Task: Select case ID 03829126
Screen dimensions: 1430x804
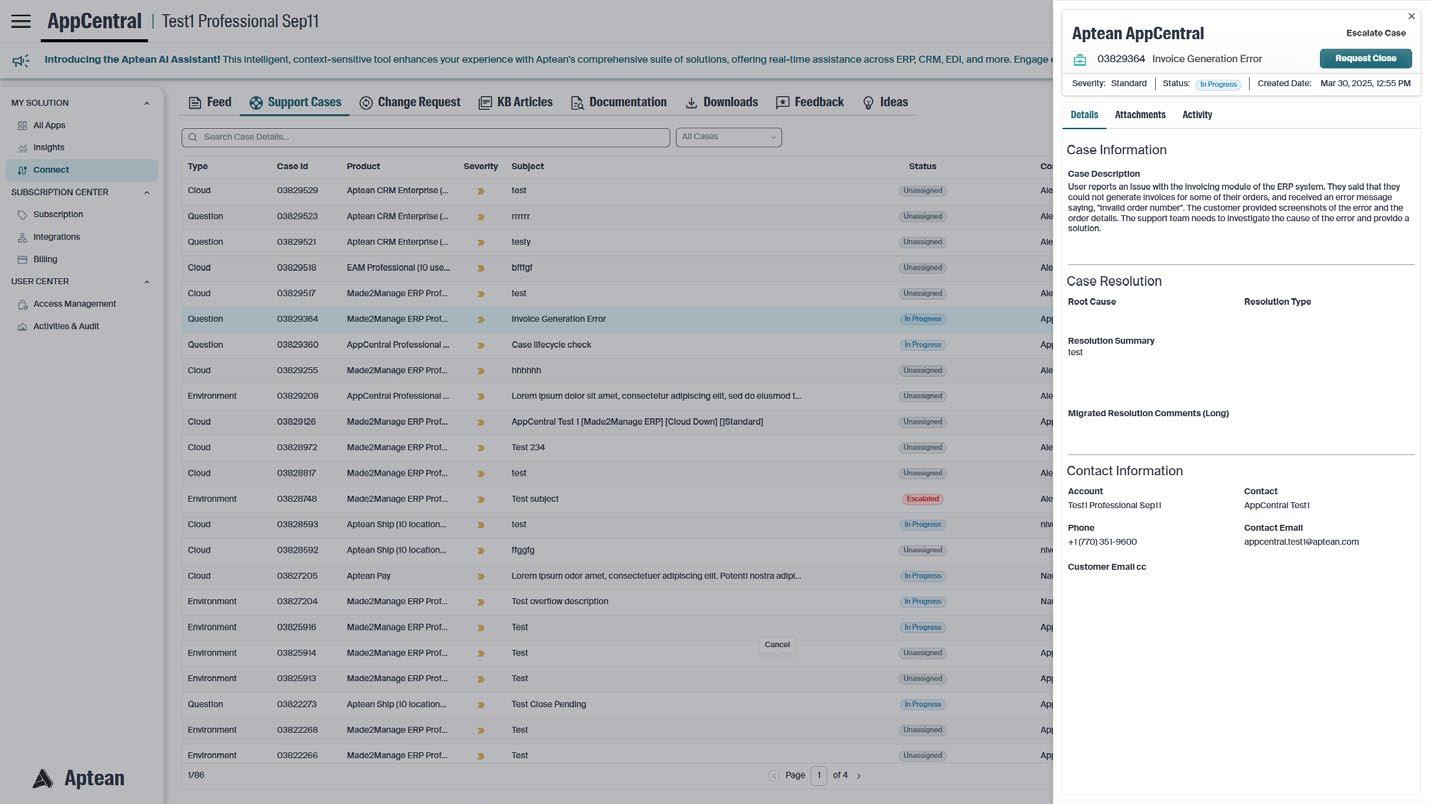Action: tap(296, 422)
